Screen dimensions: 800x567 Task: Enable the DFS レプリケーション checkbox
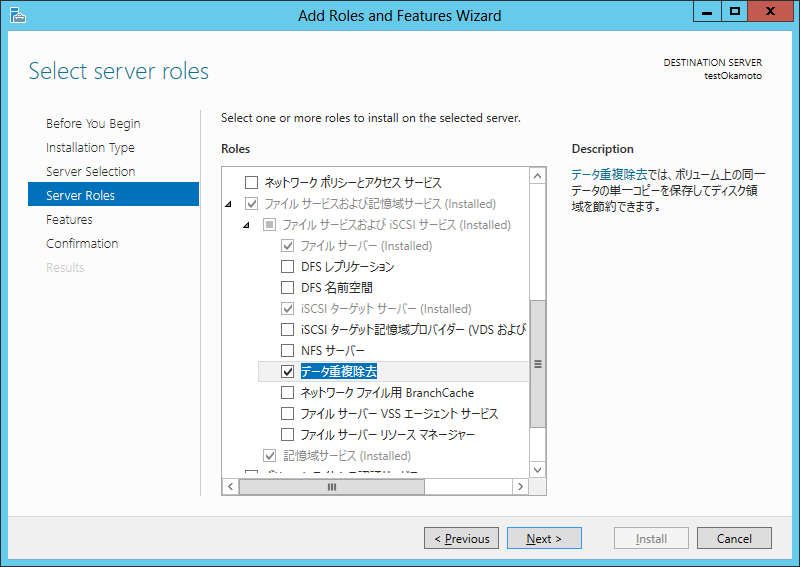point(288,267)
